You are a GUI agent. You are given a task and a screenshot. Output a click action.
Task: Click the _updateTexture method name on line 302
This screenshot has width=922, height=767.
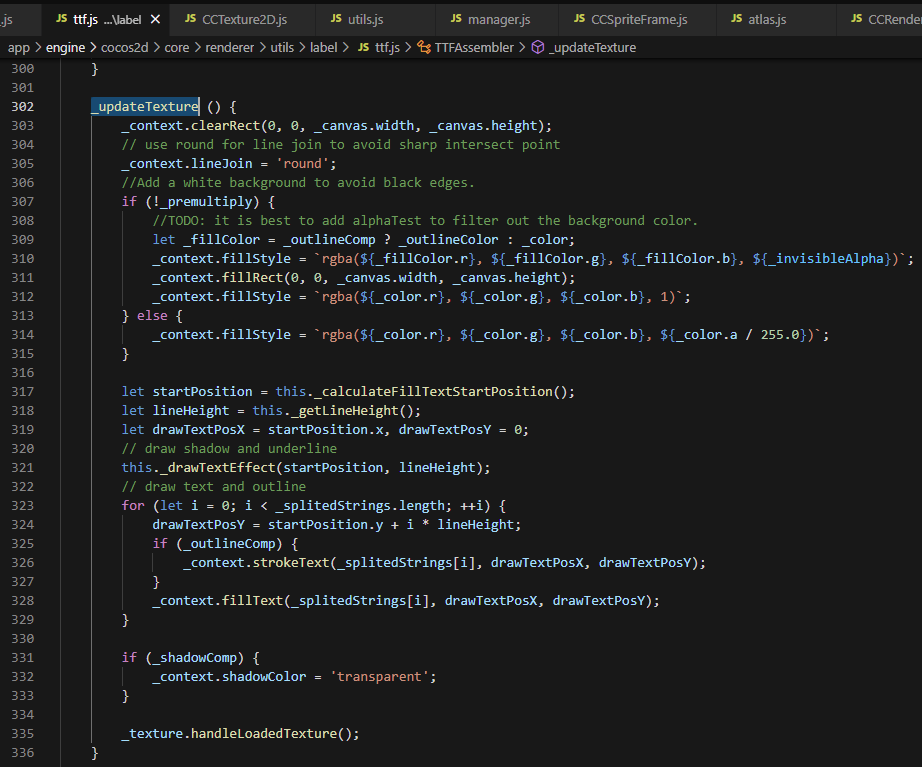(145, 106)
